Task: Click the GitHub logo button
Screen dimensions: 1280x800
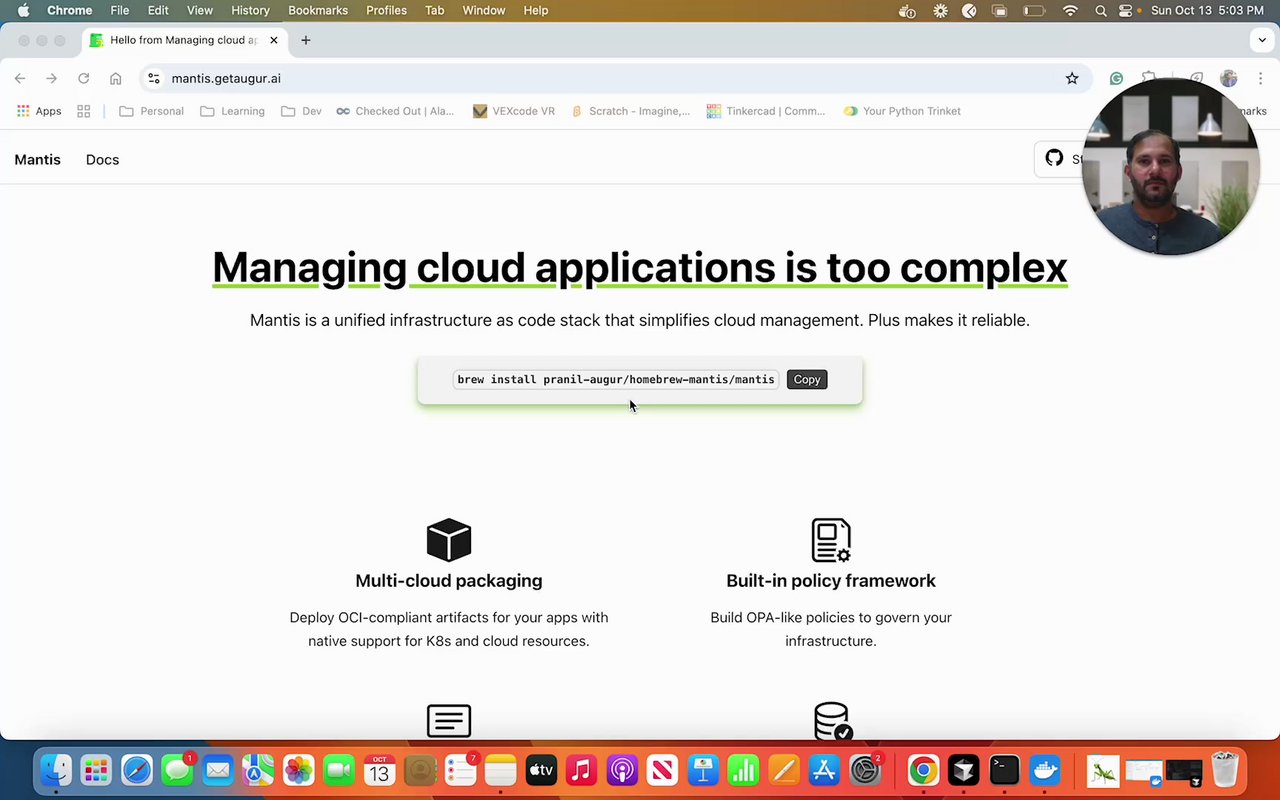Action: tap(1054, 158)
